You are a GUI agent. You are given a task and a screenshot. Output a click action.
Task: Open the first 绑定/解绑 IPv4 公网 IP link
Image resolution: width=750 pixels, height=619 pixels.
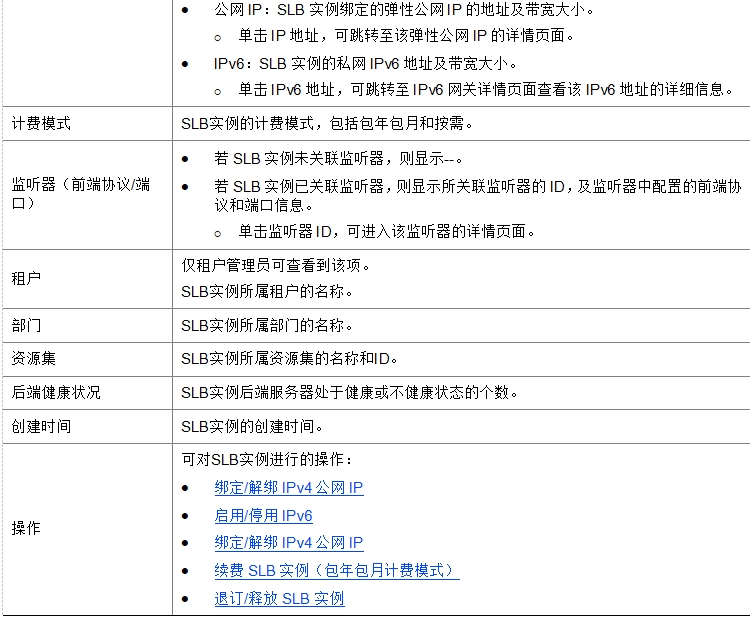pyautogui.click(x=289, y=487)
